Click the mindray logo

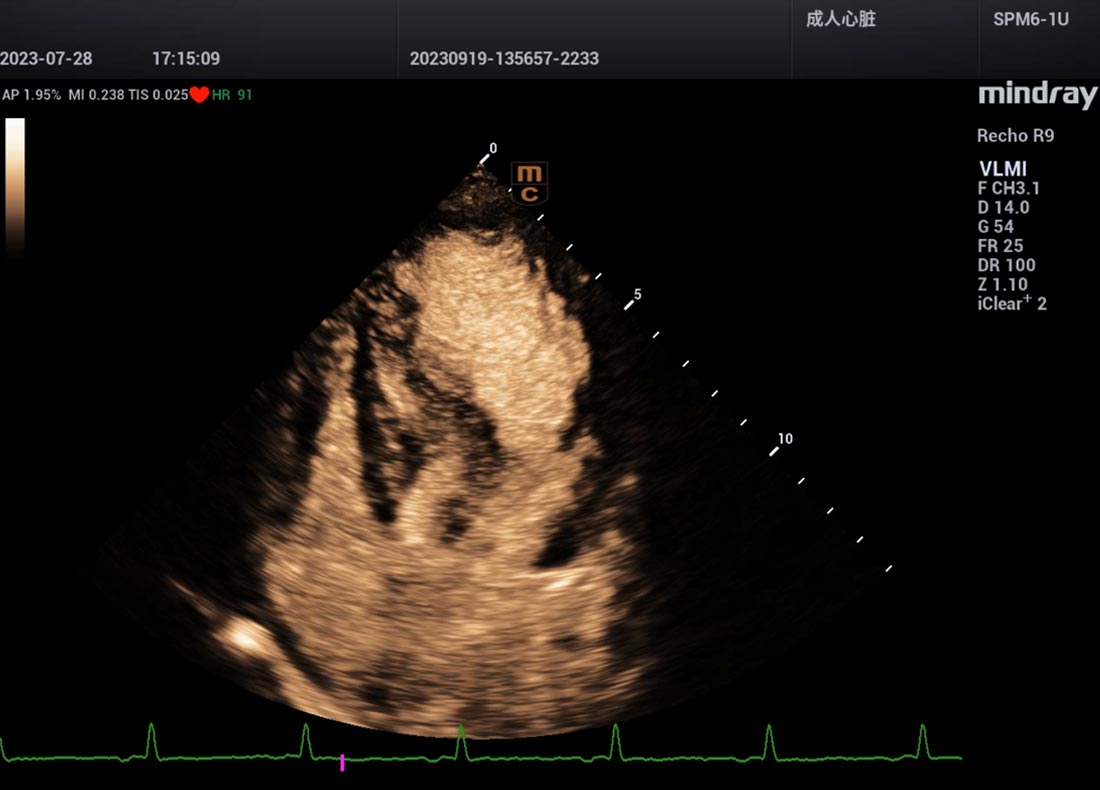coord(1037,96)
